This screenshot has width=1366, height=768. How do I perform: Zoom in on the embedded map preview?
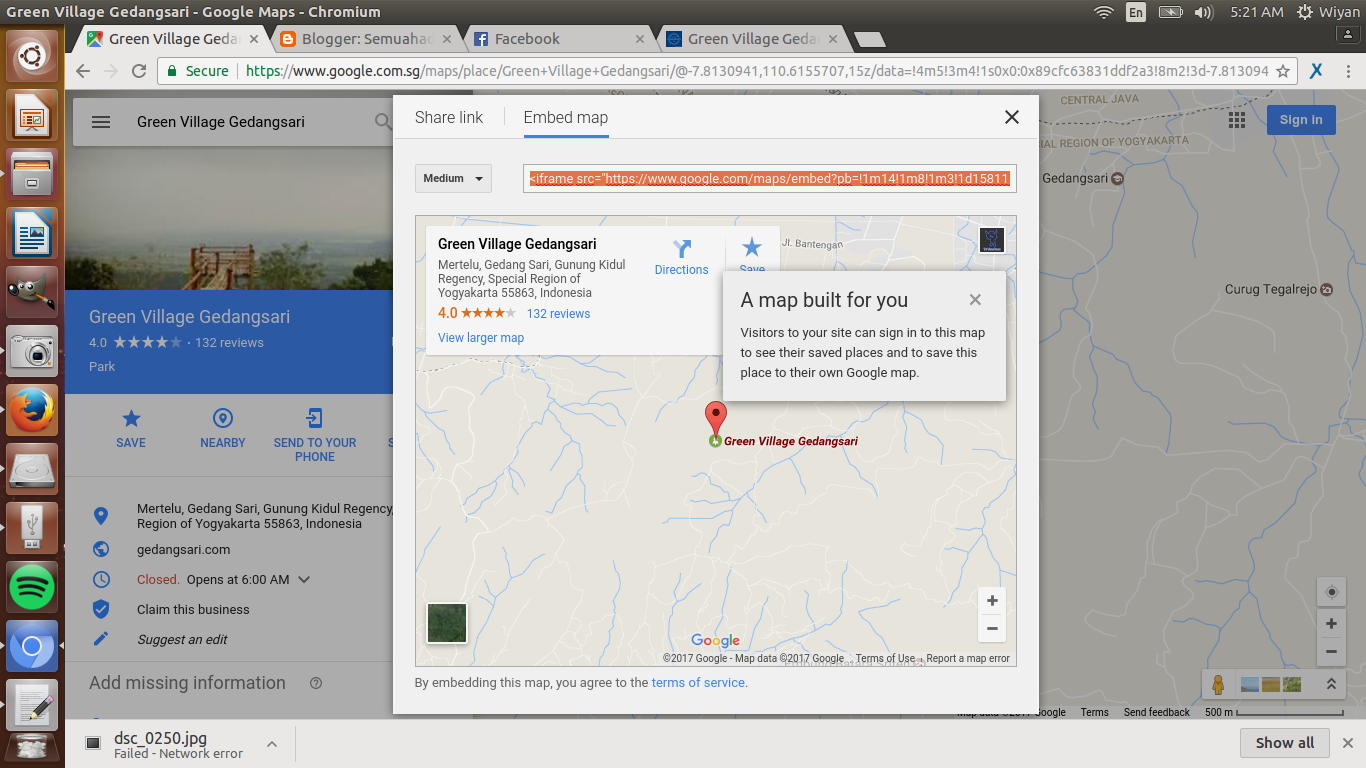click(992, 601)
